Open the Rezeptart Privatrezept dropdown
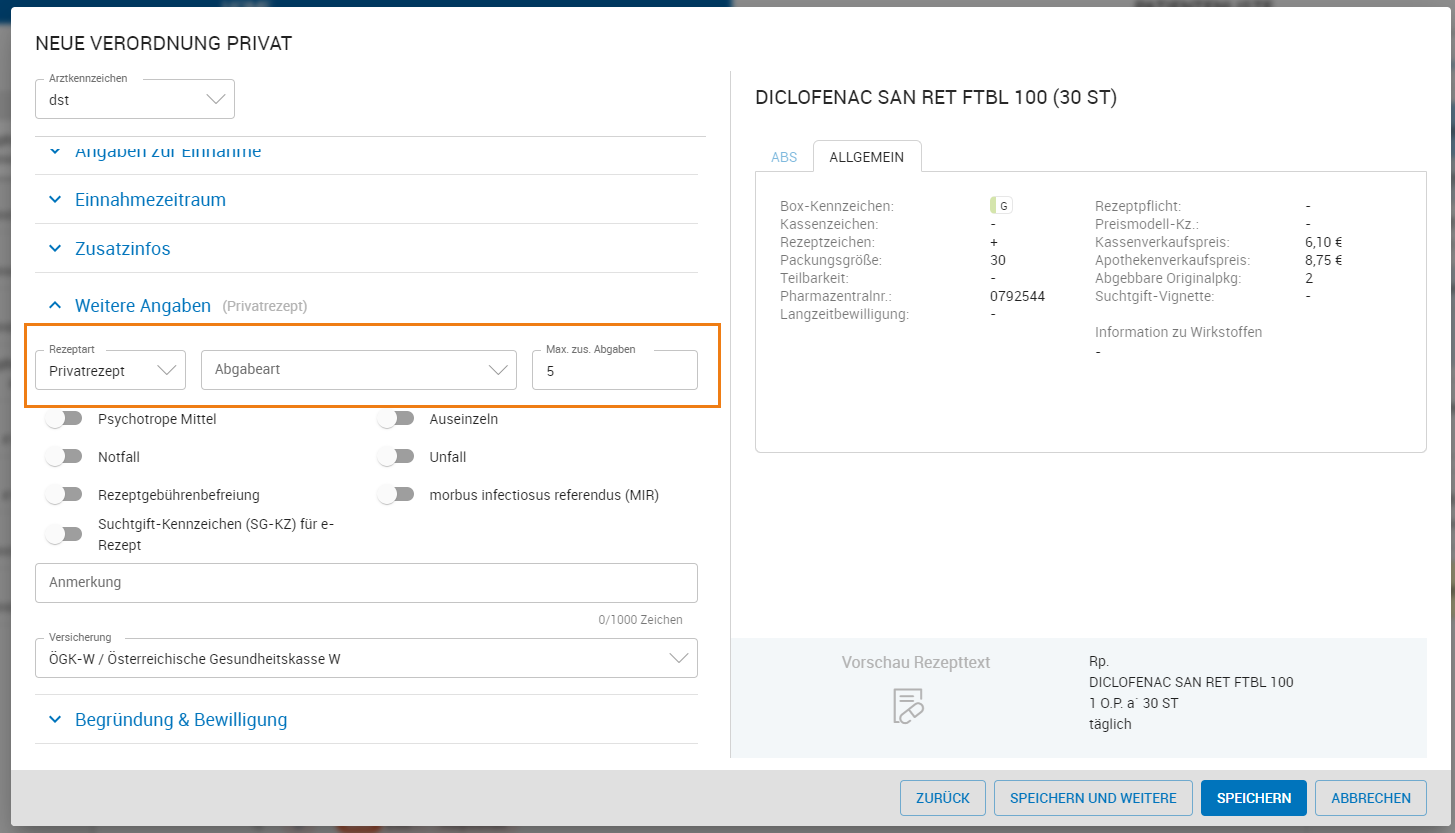The width and height of the screenshot is (1455, 833). (x=111, y=370)
